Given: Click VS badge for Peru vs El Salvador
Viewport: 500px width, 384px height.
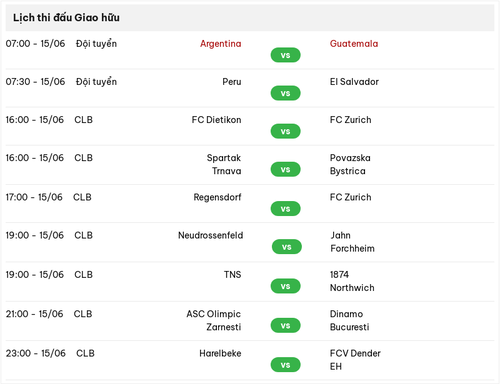Looking at the screenshot, I should click(x=285, y=93).
